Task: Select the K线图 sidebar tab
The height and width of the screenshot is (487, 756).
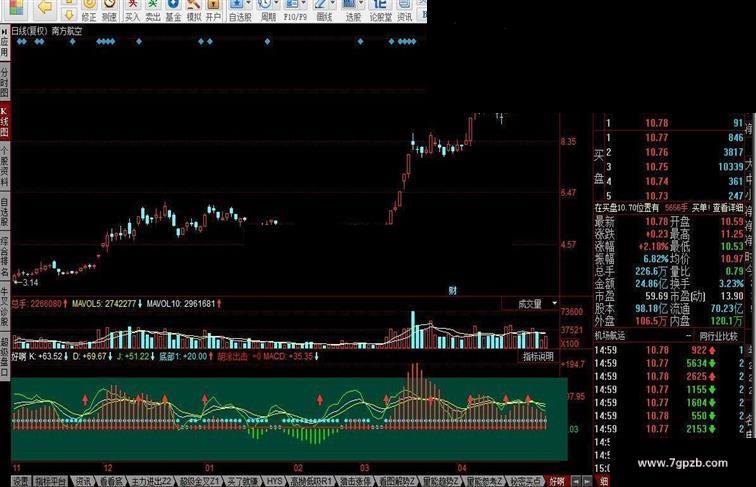Action: (4, 122)
